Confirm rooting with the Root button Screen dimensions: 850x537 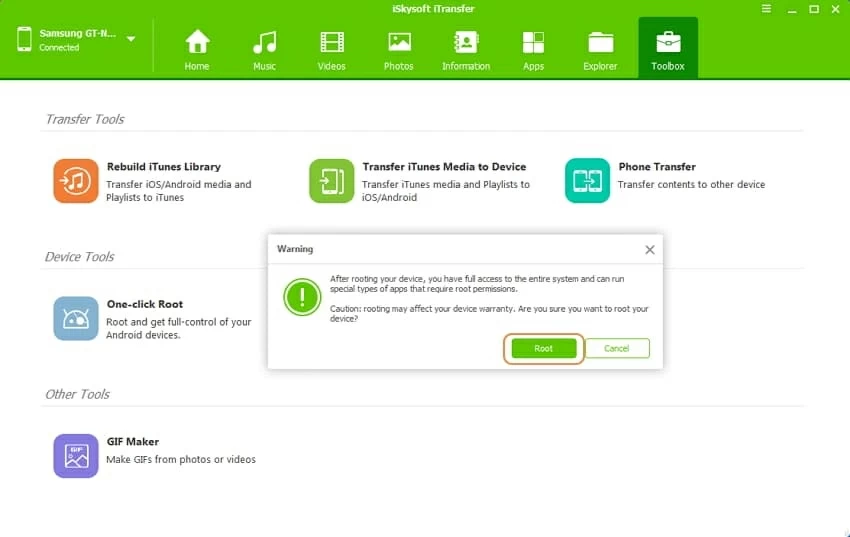pos(543,348)
